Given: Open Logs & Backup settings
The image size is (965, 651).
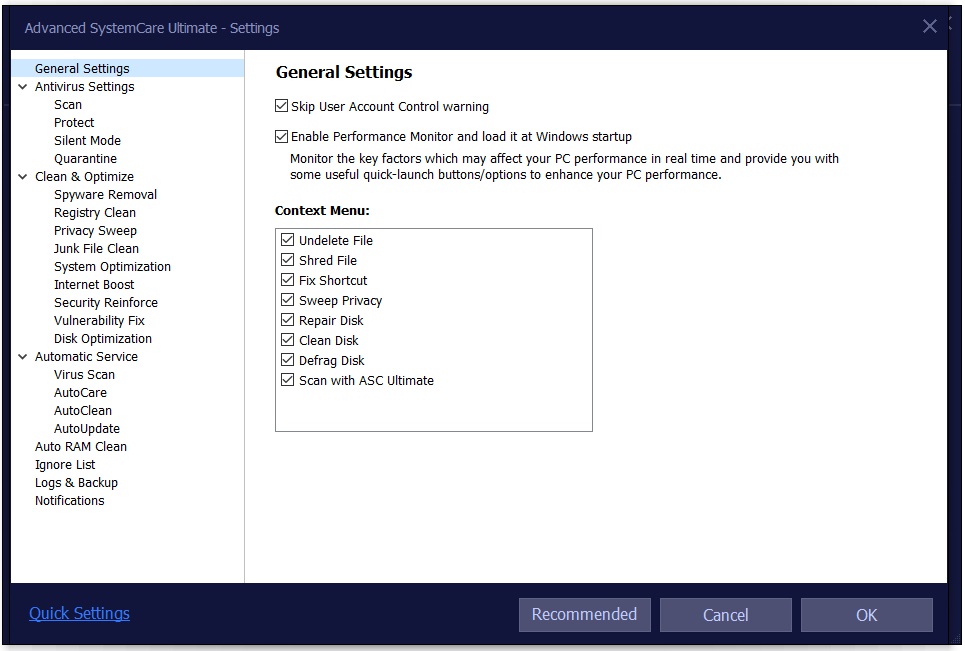Looking at the screenshot, I should tap(76, 482).
